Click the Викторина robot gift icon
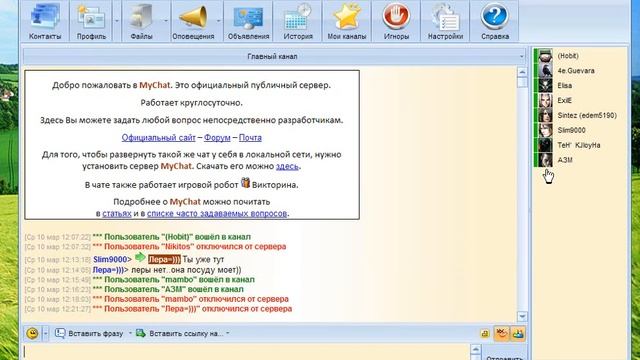This screenshot has height=360, width=640. 245,182
